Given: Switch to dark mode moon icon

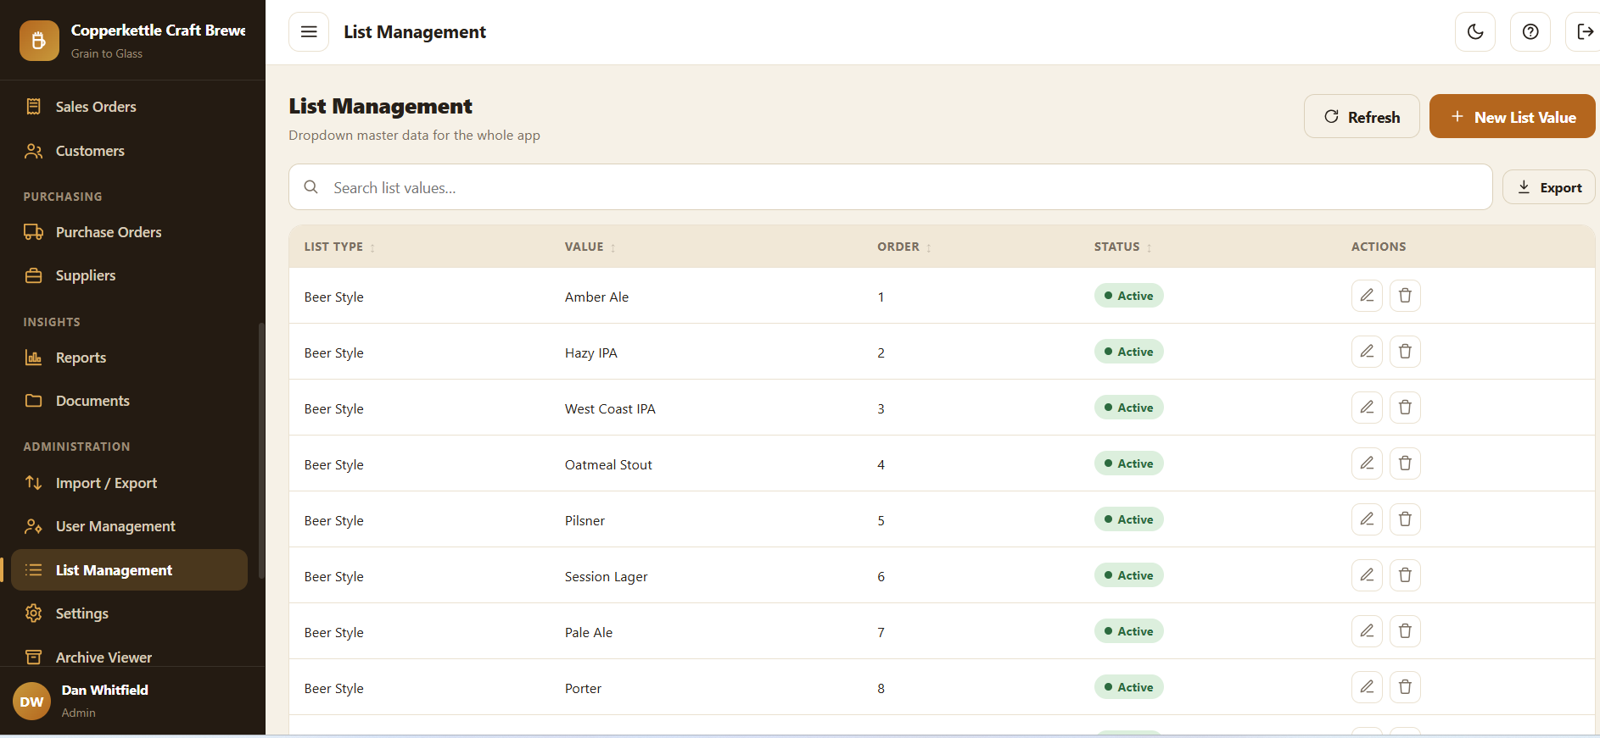Looking at the screenshot, I should 1475,32.
